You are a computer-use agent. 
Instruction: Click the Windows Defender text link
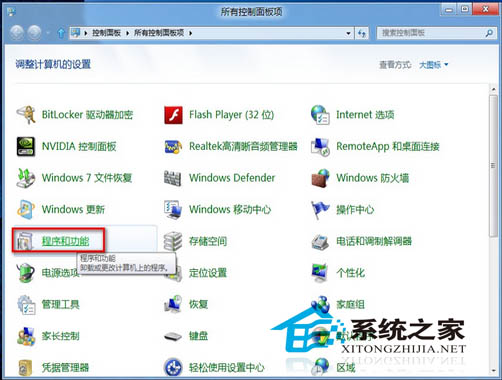coord(232,178)
